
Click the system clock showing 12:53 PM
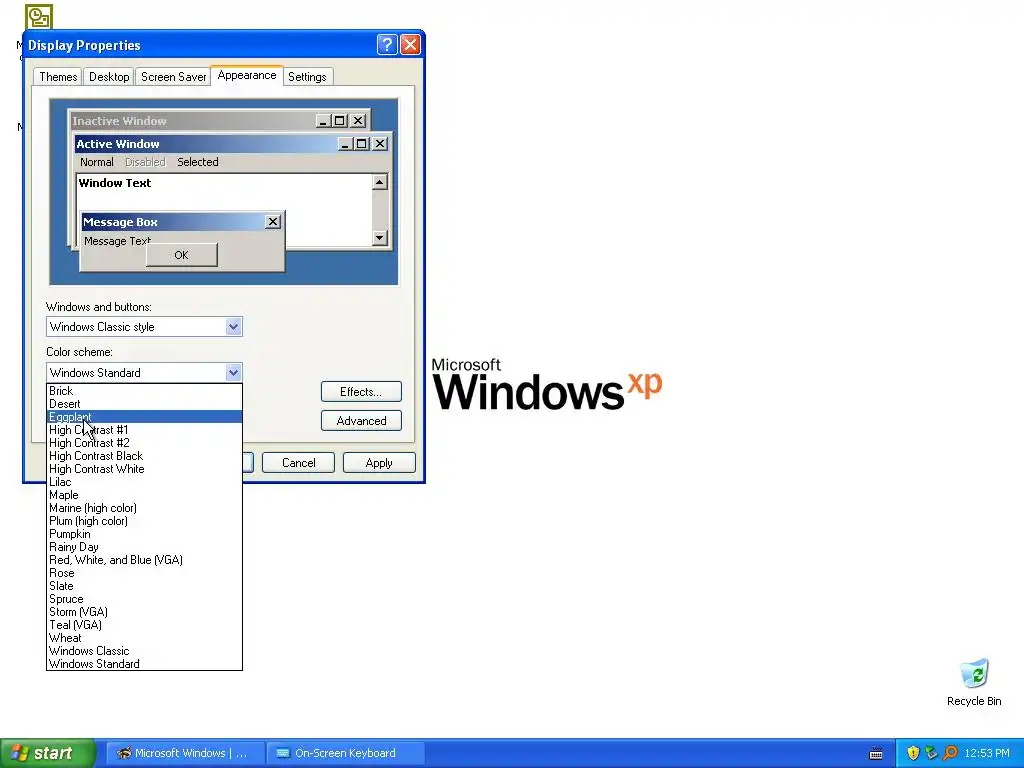click(x=987, y=753)
